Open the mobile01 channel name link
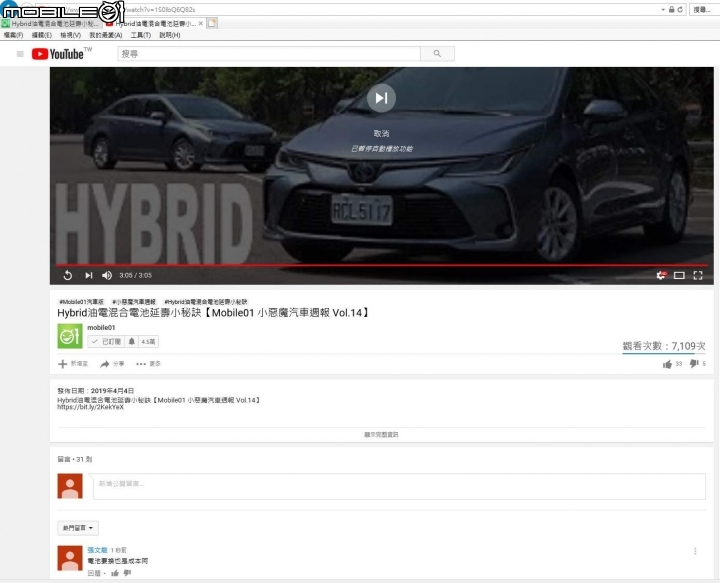 coord(101,327)
